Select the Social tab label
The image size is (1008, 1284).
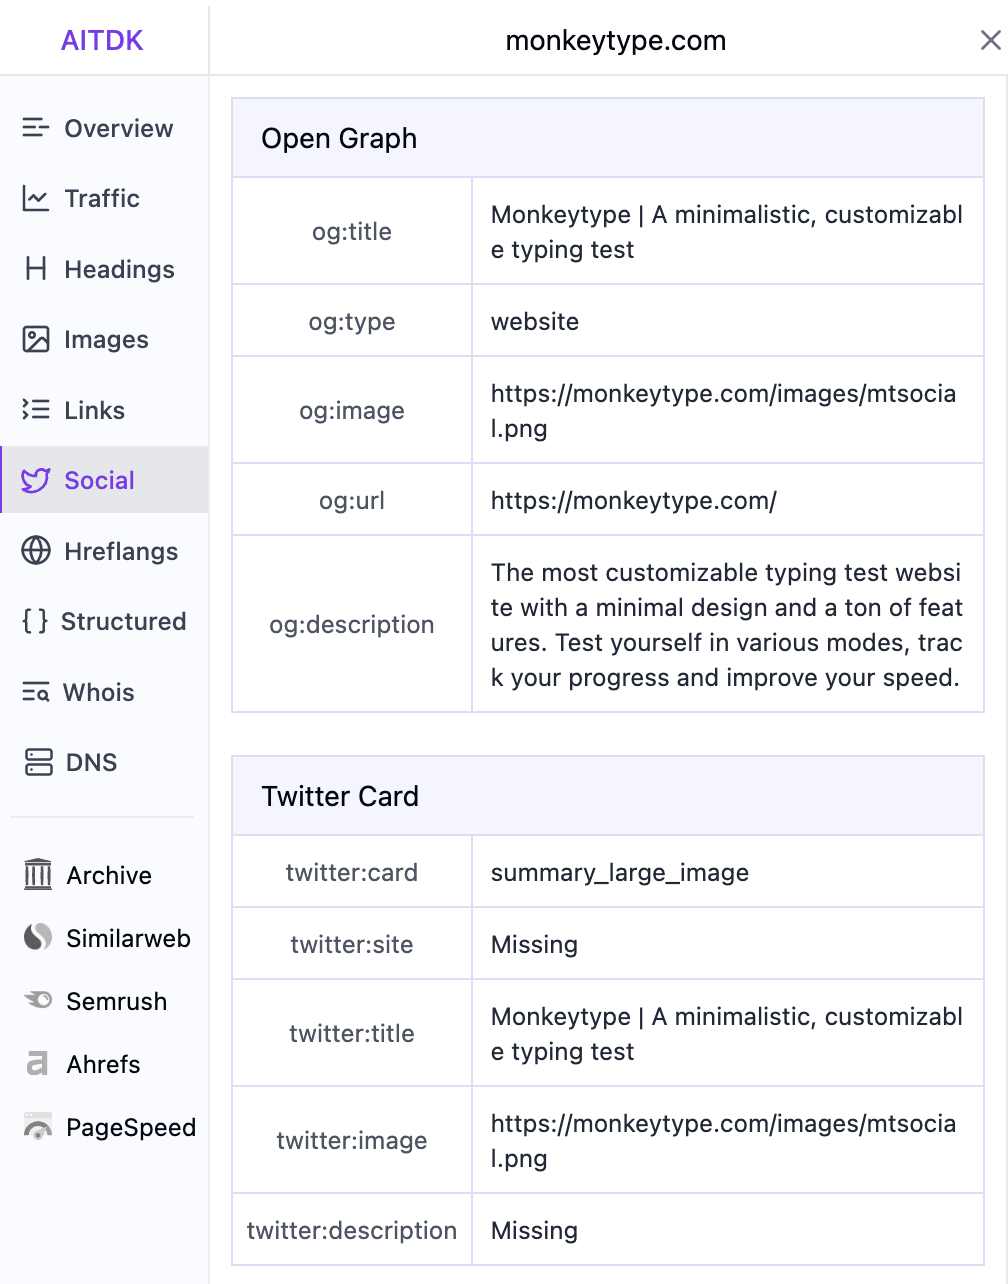pyautogui.click(x=99, y=480)
